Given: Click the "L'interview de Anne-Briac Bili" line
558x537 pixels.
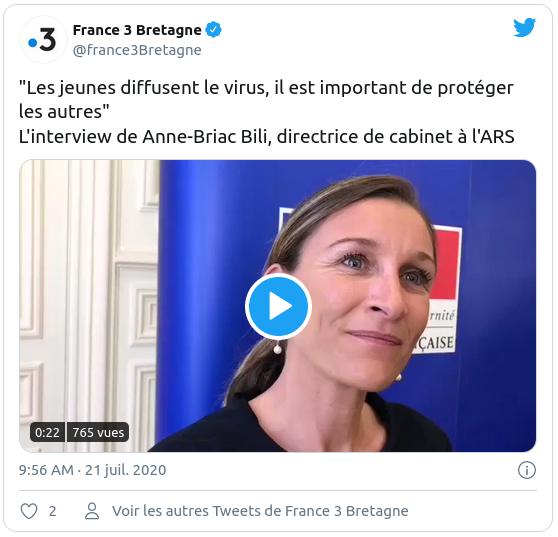Looking at the screenshot, I should click(x=267, y=137).
